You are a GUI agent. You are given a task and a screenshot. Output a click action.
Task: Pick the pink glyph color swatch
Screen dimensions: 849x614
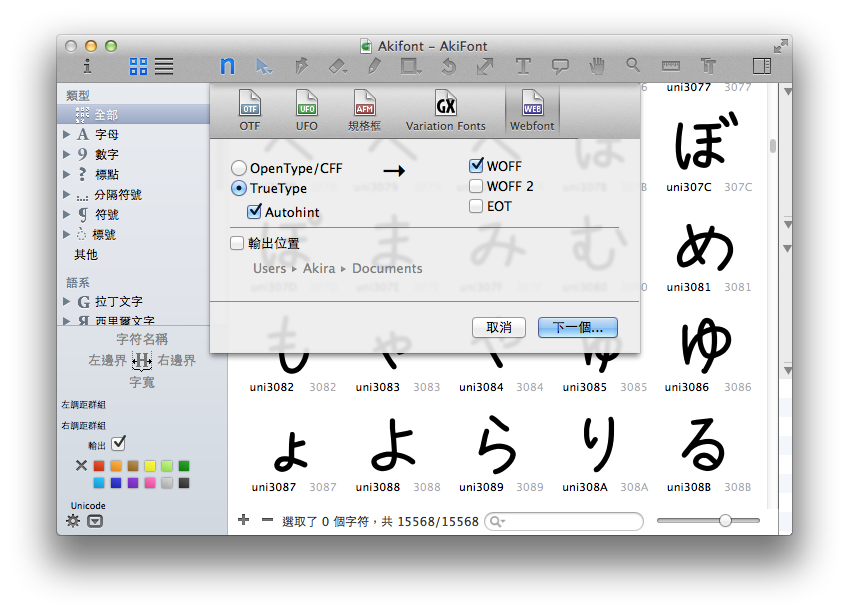150,482
